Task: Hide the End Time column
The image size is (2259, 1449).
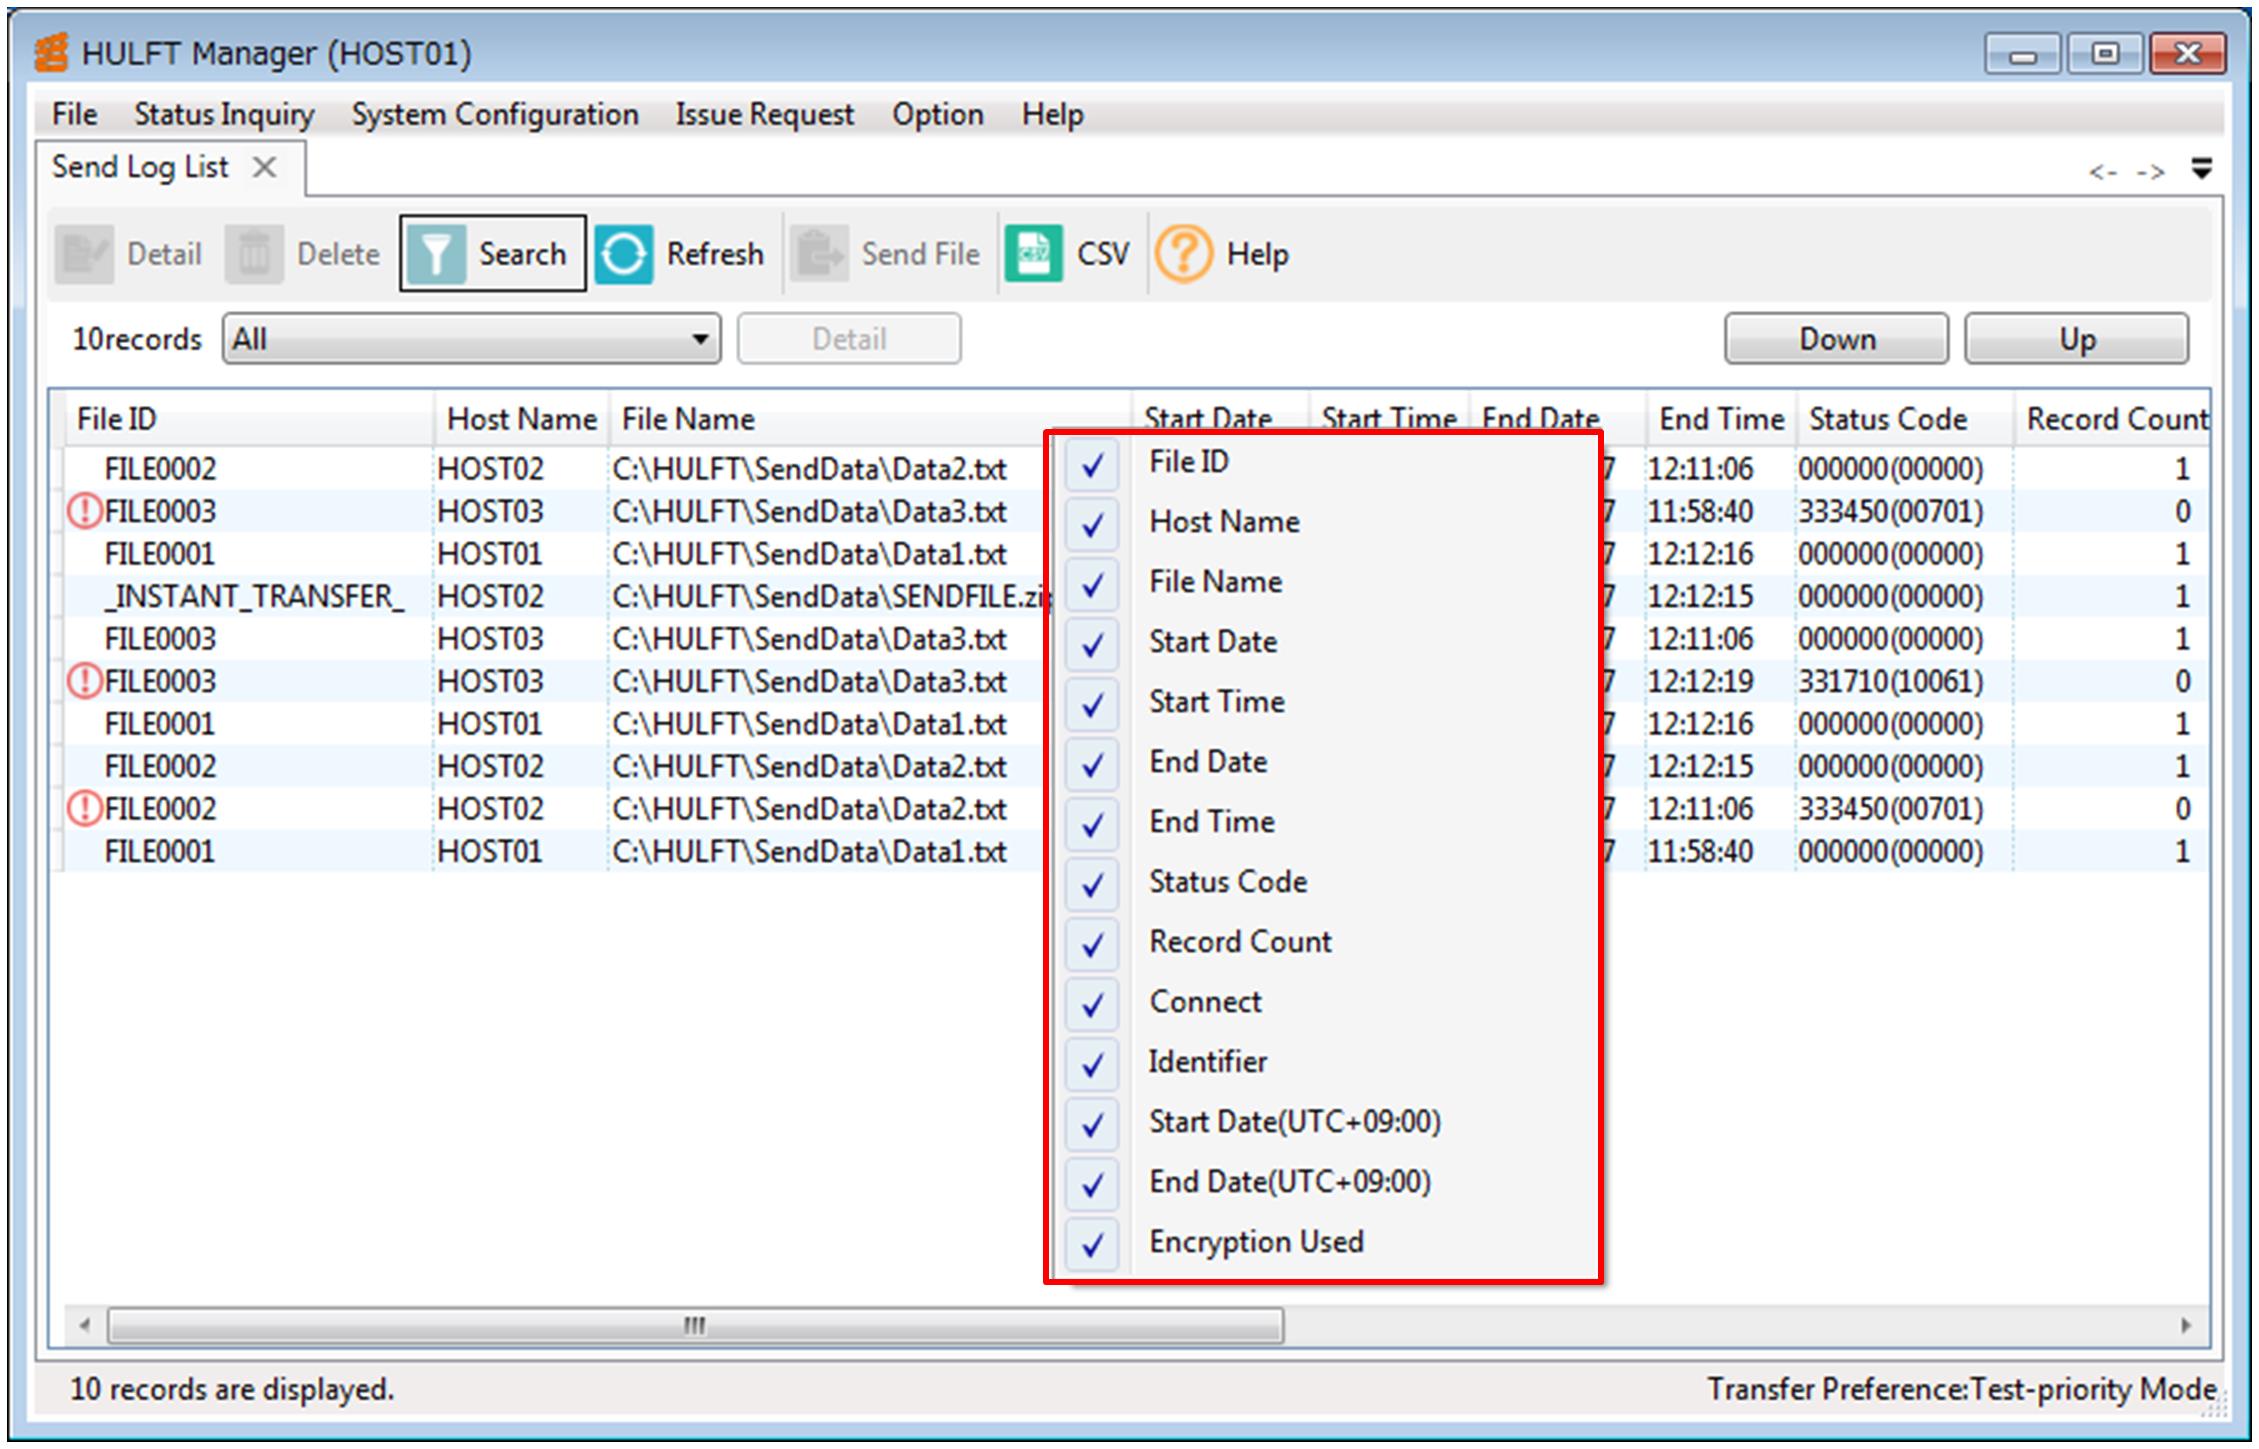Action: click(x=1092, y=823)
